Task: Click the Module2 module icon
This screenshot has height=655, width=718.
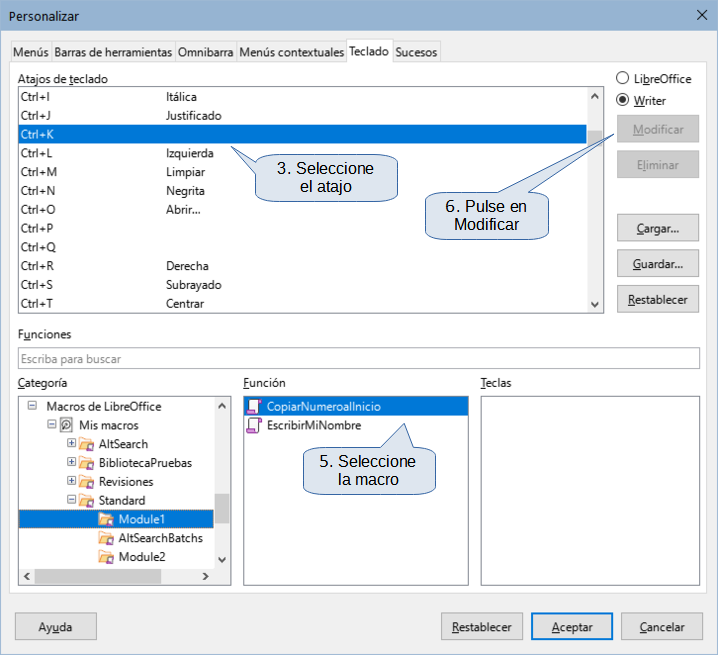Action: click(106, 557)
